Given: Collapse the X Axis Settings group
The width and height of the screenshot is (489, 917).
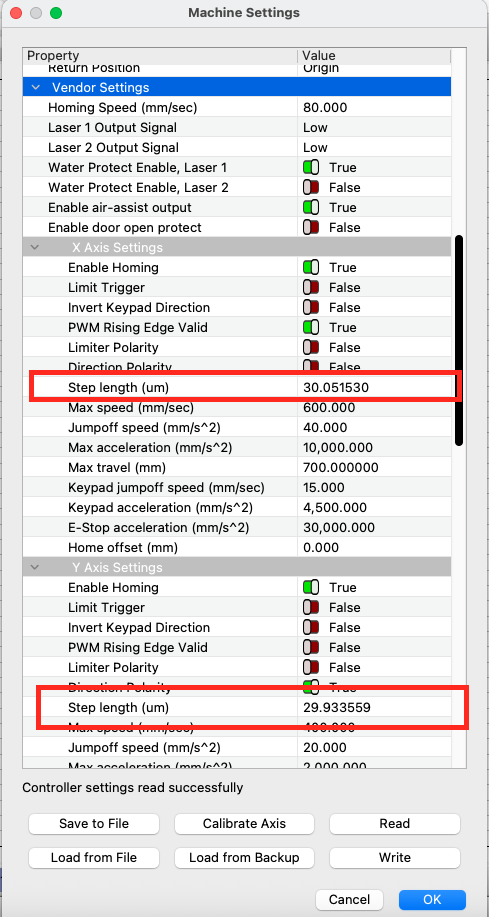Looking at the screenshot, I should (36, 247).
